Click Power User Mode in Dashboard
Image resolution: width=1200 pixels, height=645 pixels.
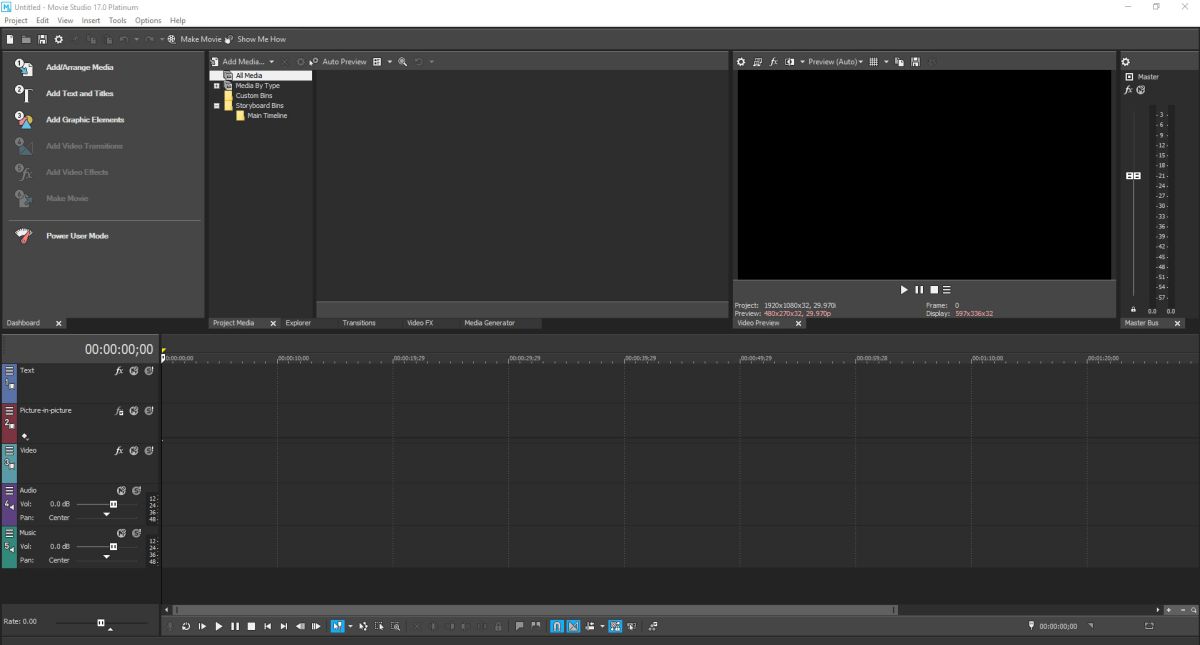(x=77, y=236)
